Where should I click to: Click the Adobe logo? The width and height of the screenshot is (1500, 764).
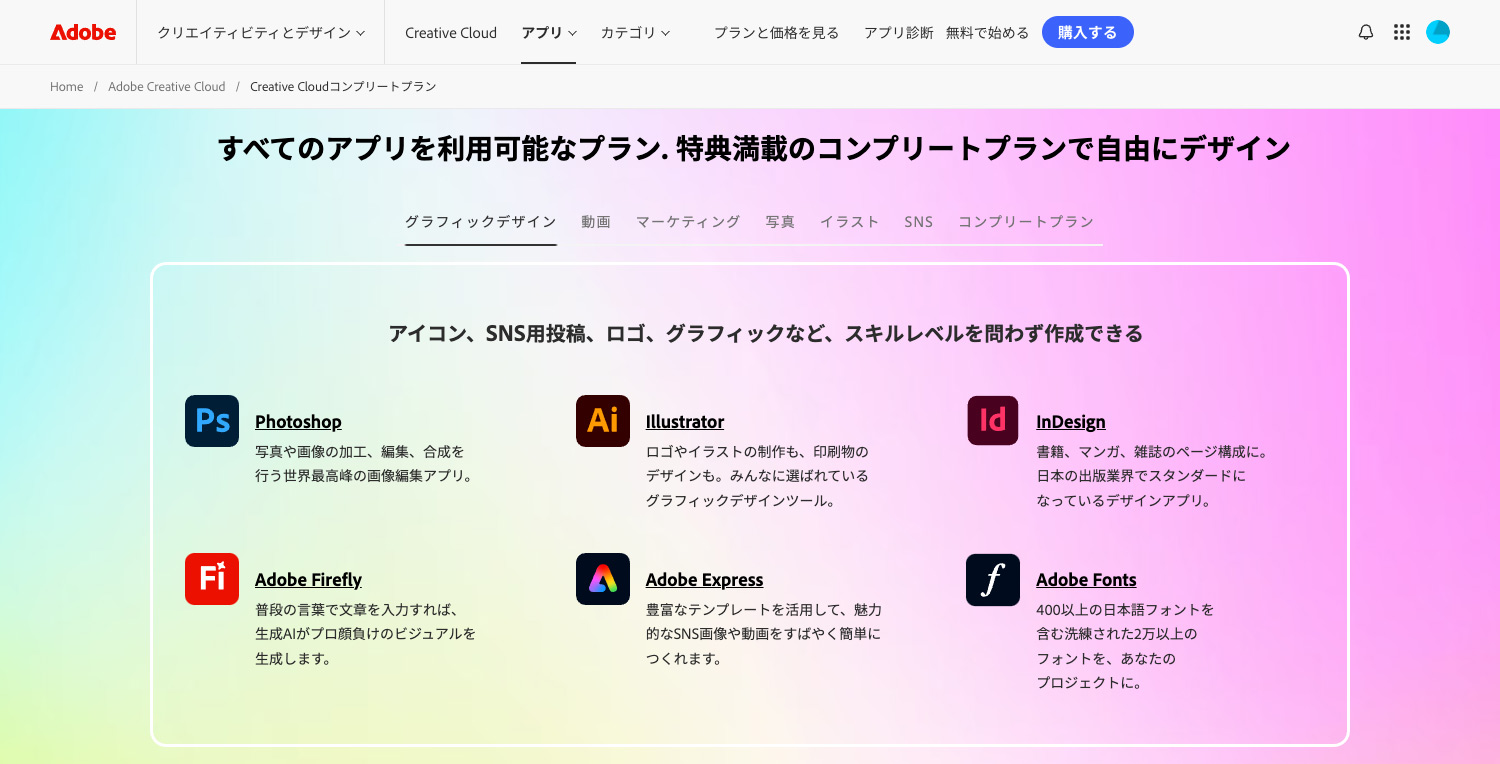point(83,32)
